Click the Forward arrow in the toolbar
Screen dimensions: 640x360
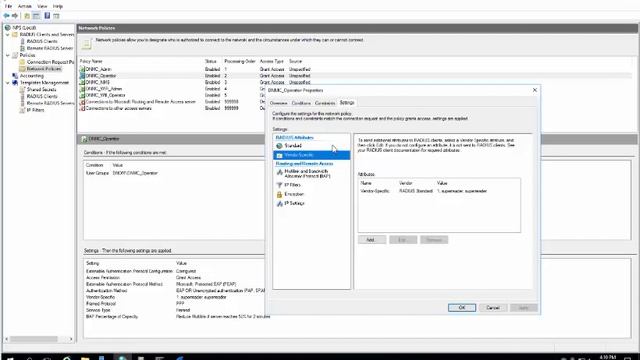15,16
